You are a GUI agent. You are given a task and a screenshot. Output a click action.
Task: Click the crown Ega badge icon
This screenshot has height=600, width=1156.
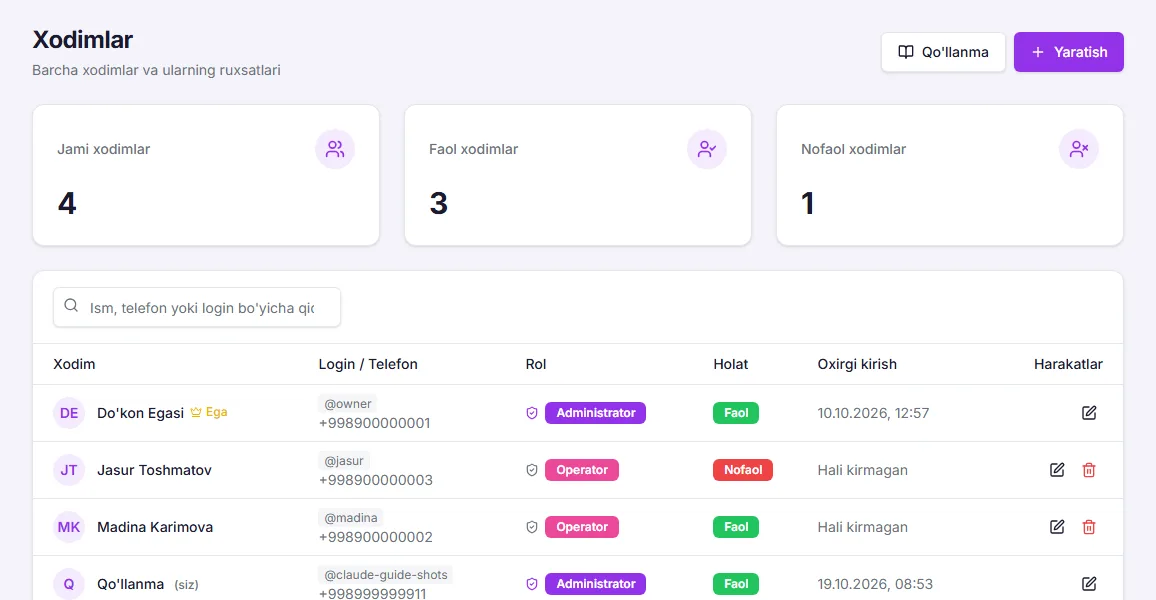pos(195,412)
